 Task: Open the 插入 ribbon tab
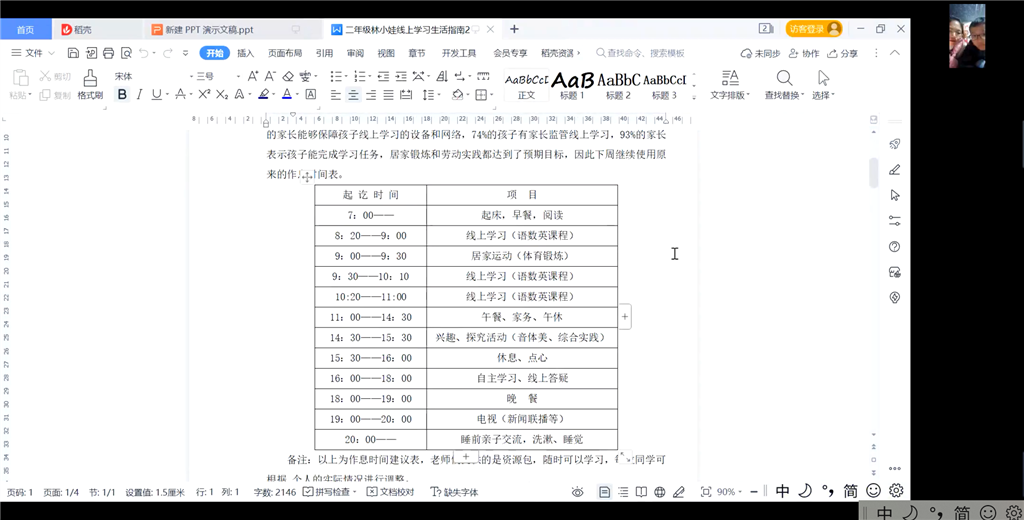pyautogui.click(x=246, y=53)
